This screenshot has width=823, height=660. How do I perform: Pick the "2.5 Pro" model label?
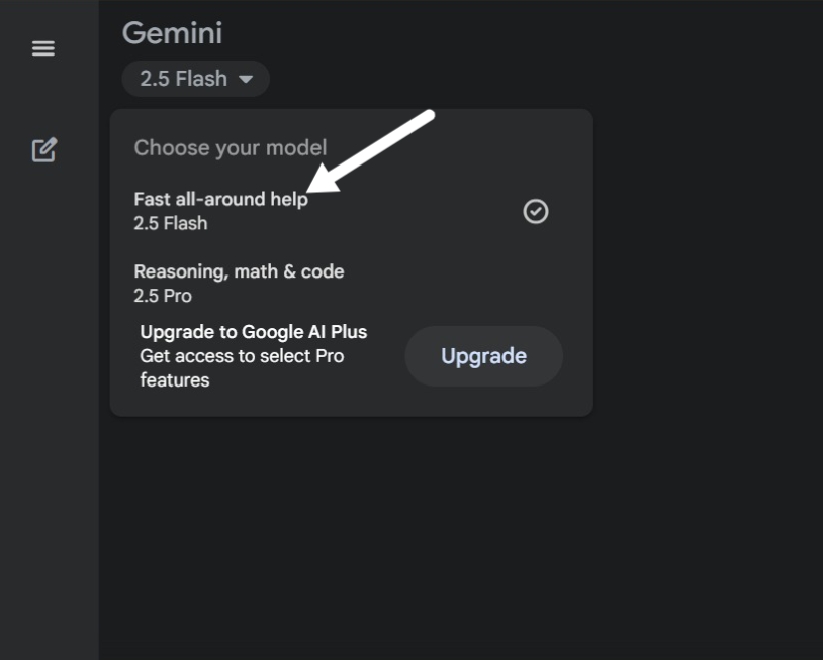pos(162,296)
